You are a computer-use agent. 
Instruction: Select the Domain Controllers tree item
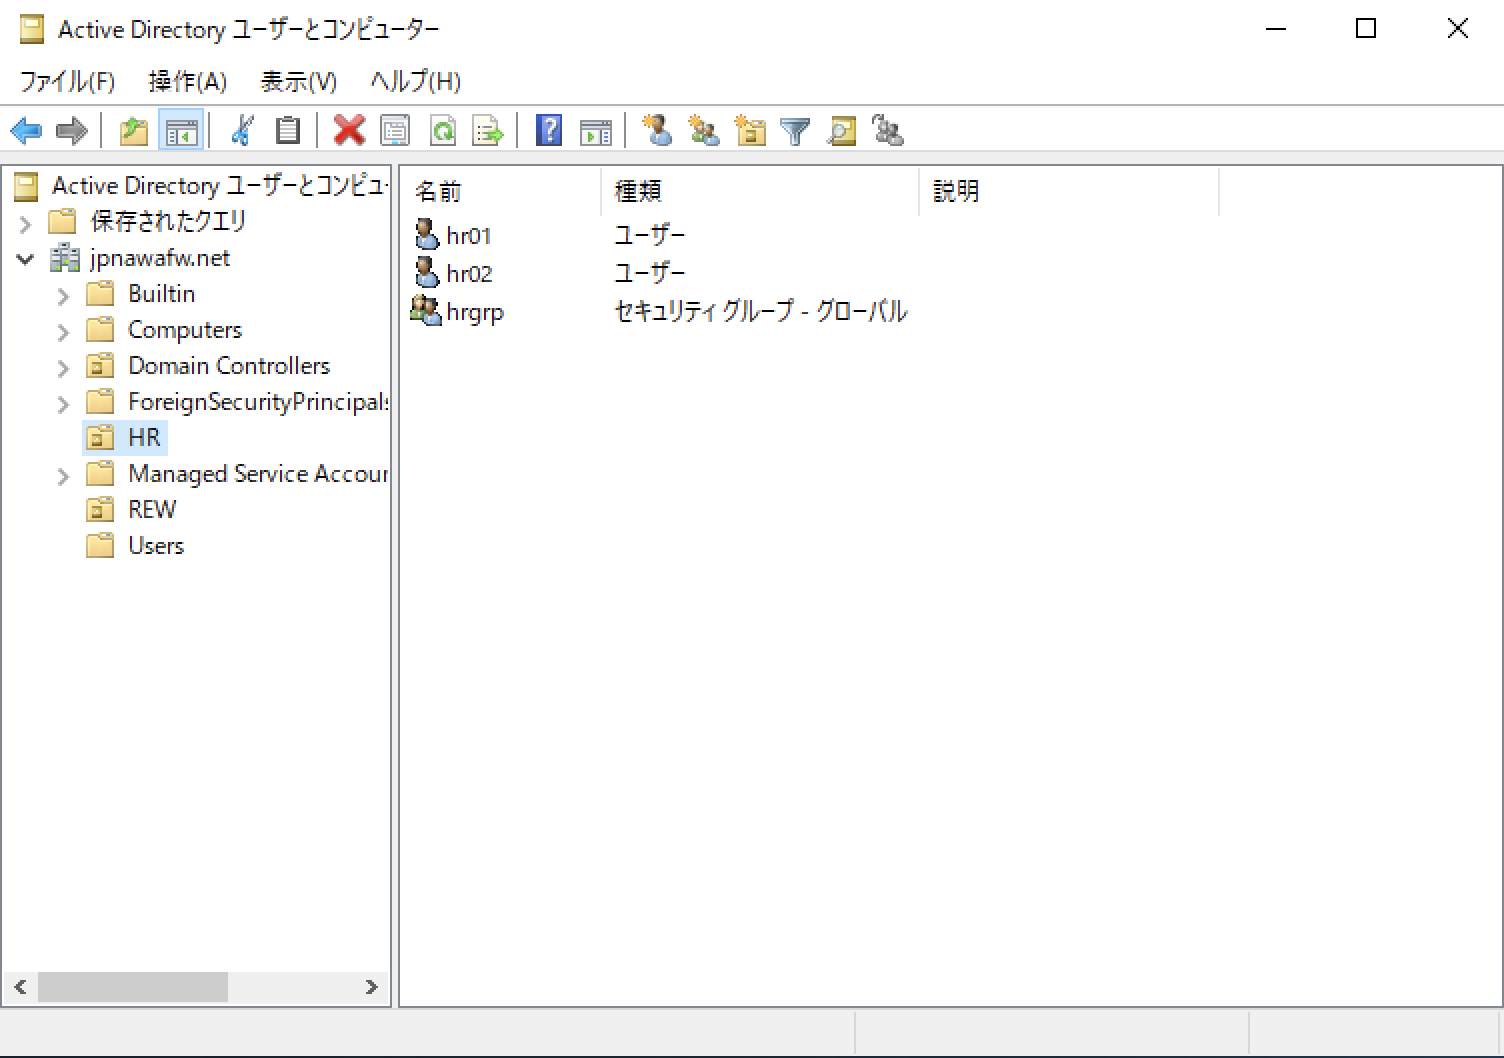pyautogui.click(x=229, y=366)
